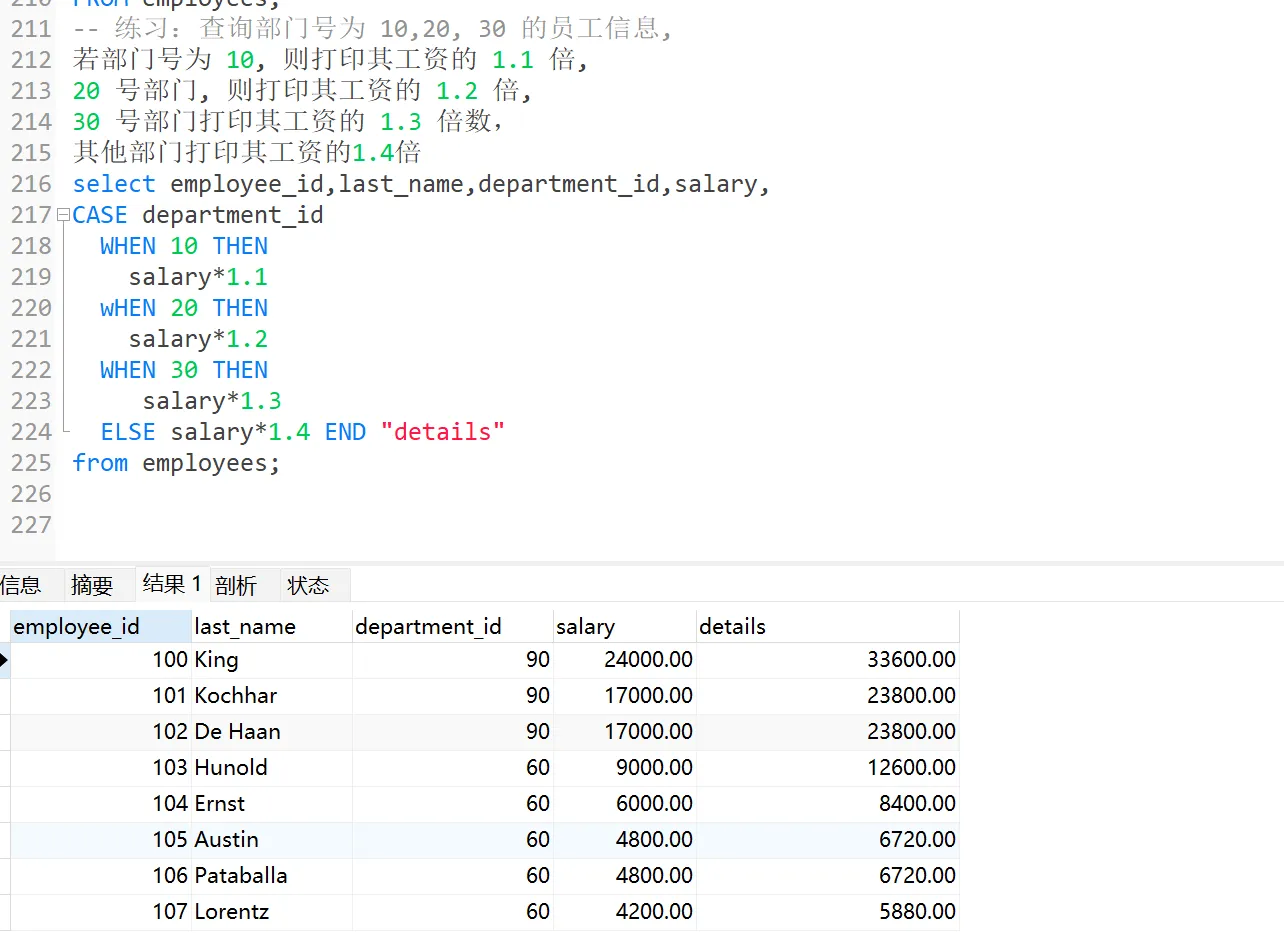
Task: Click the last_name column header
Action: tap(272, 627)
